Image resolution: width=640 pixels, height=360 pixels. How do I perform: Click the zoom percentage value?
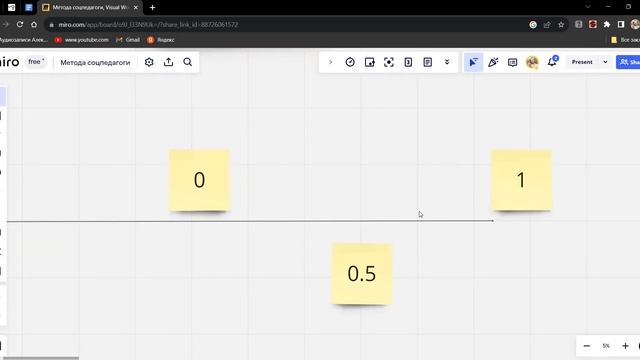606,346
